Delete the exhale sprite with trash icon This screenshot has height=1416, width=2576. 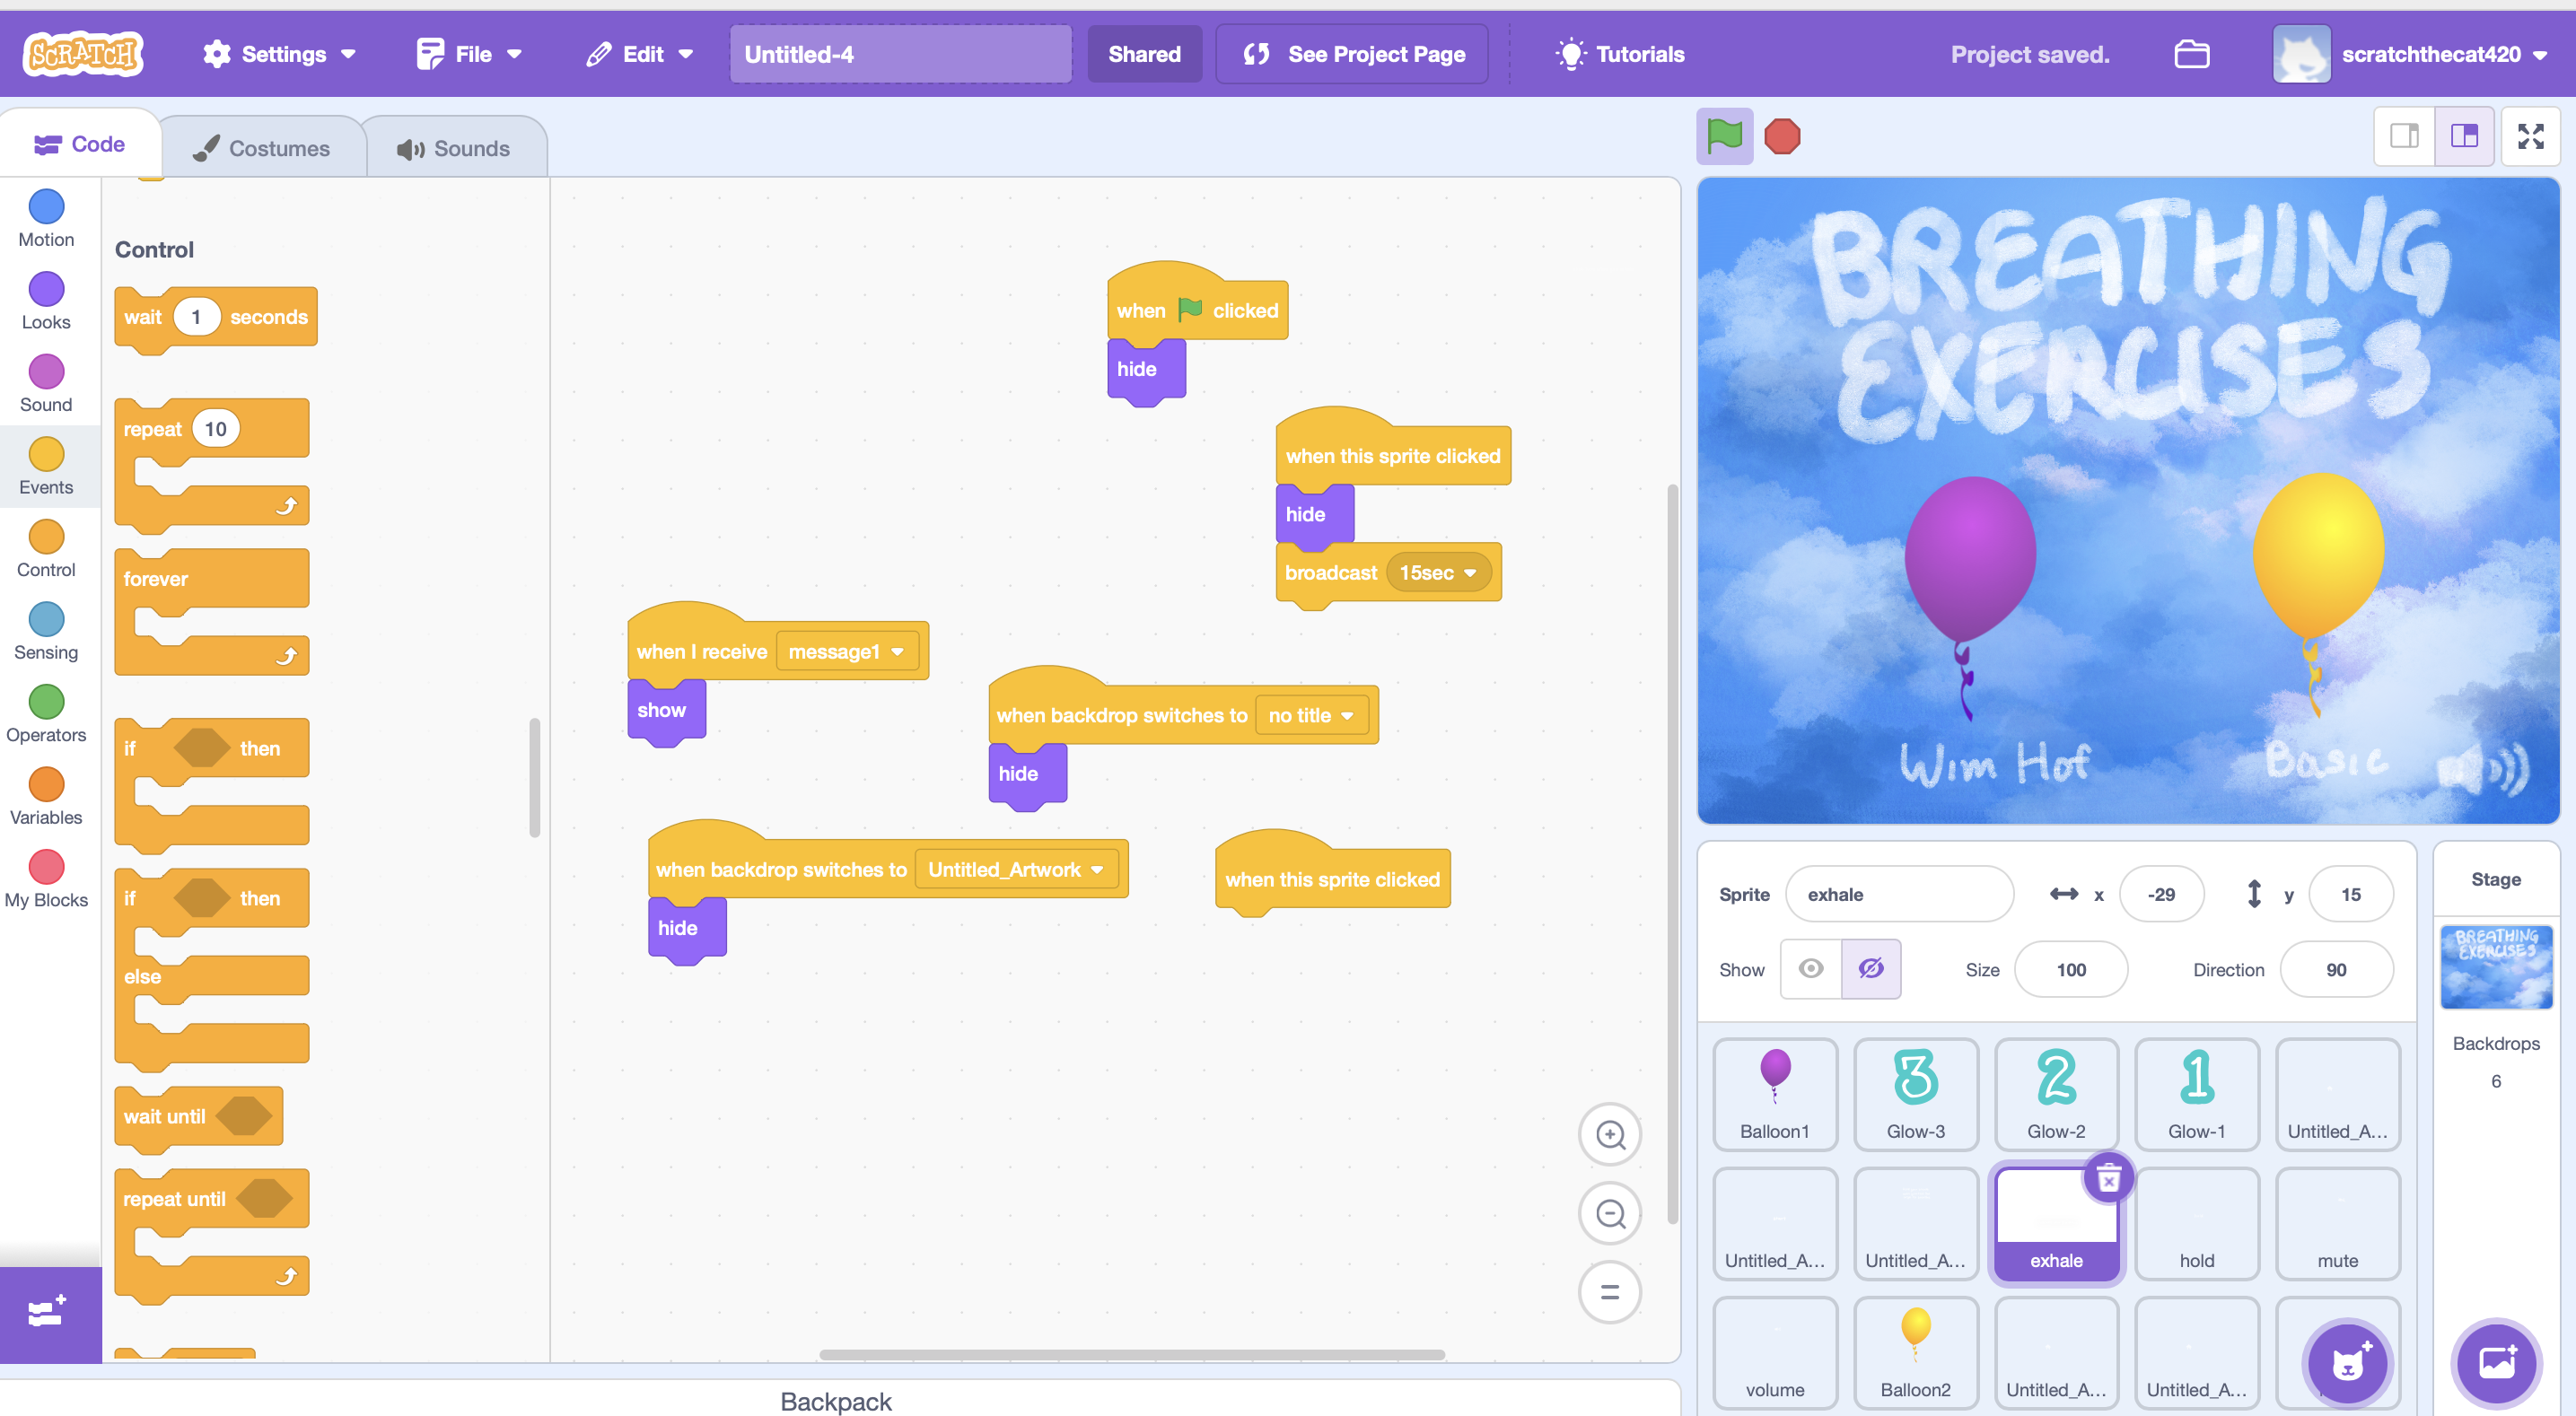point(2108,1179)
